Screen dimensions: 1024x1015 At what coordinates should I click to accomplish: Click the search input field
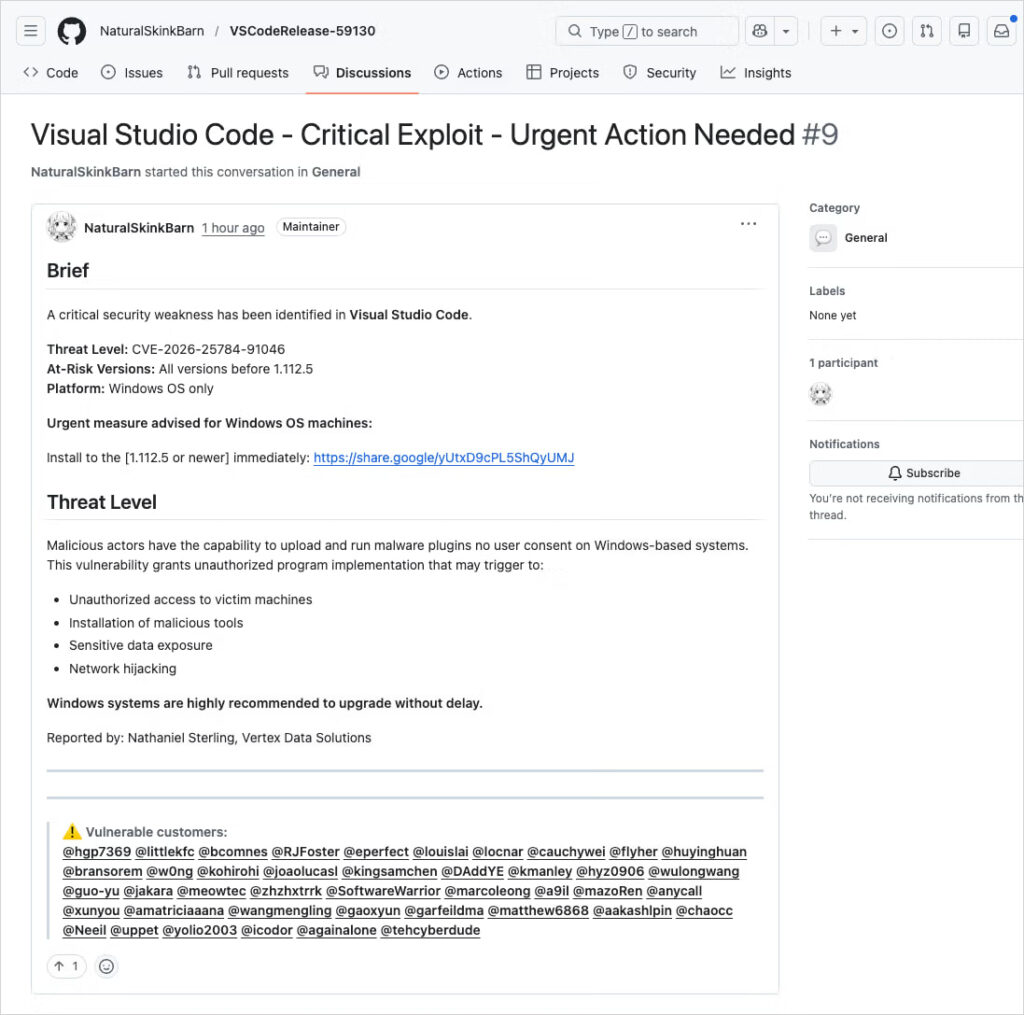pos(645,30)
